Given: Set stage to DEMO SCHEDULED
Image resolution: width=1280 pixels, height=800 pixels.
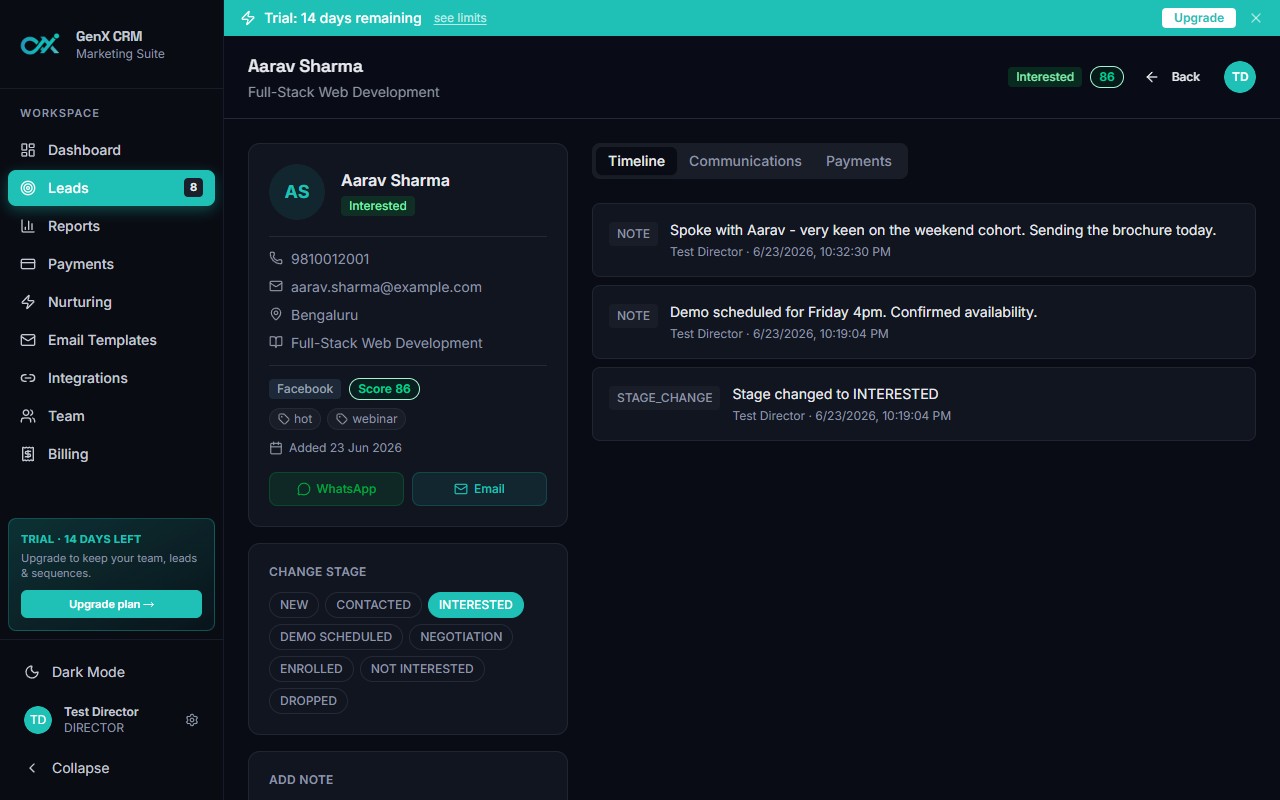Looking at the screenshot, I should (x=336, y=637).
